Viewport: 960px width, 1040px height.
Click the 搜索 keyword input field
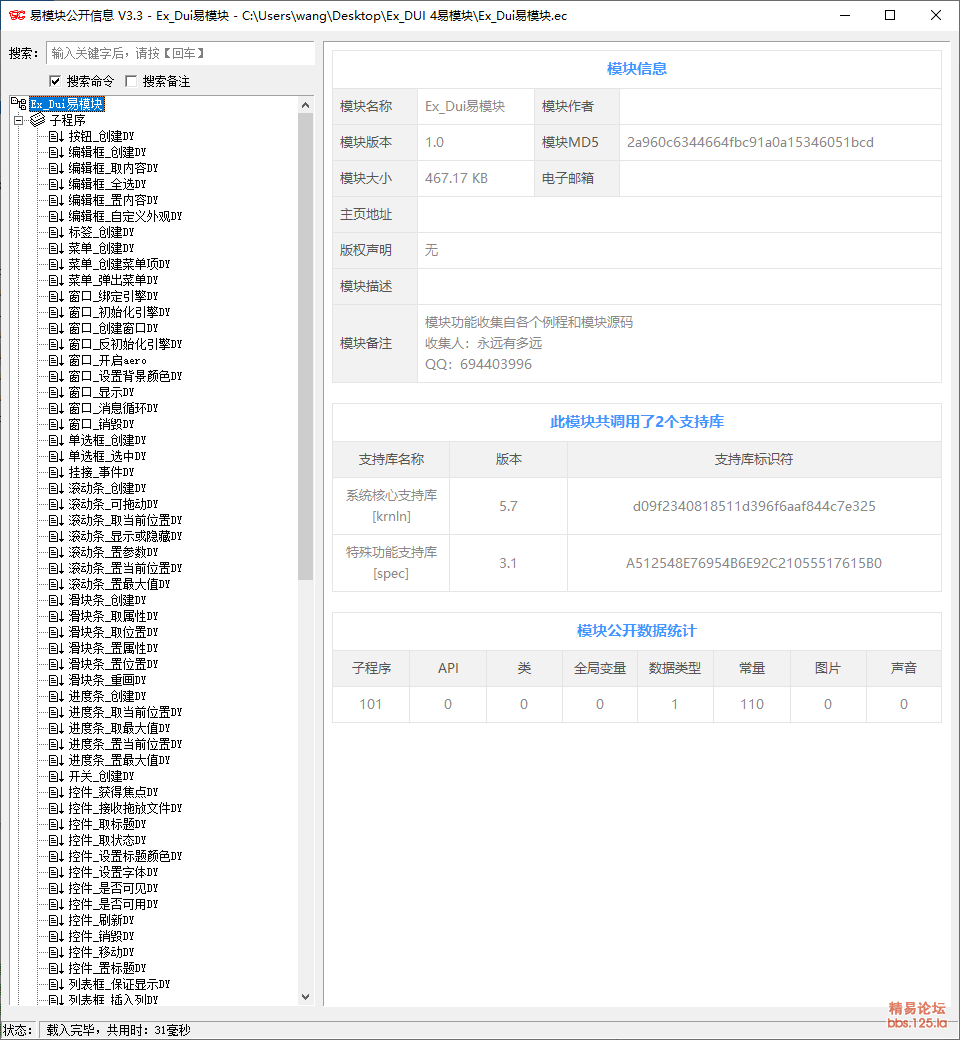[x=180, y=53]
